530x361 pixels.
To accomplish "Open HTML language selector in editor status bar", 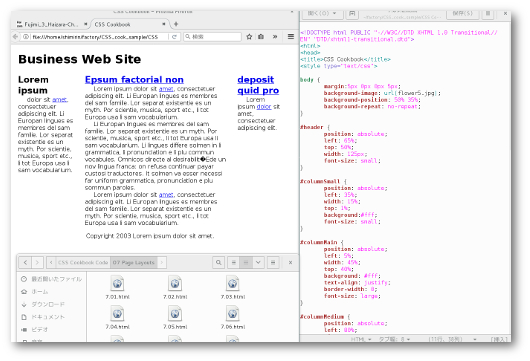I will 361,339.
